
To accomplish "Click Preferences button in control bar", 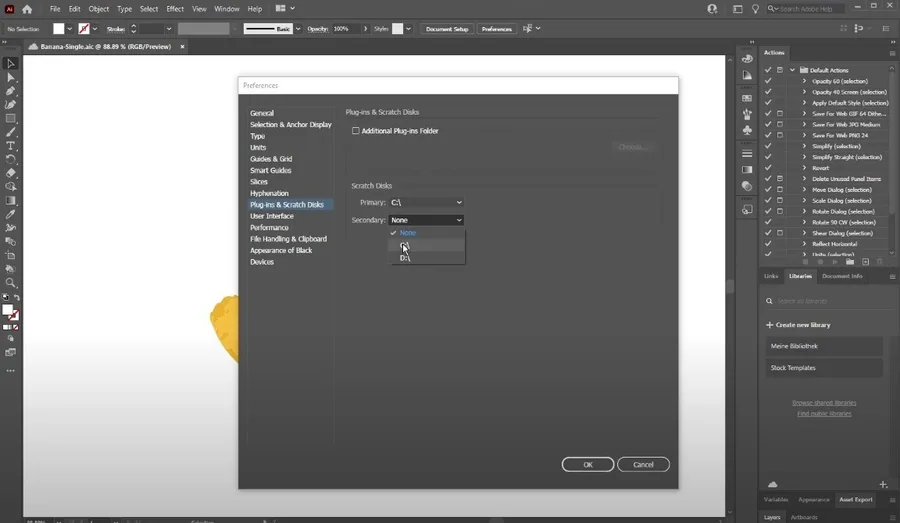I will click(x=496, y=29).
